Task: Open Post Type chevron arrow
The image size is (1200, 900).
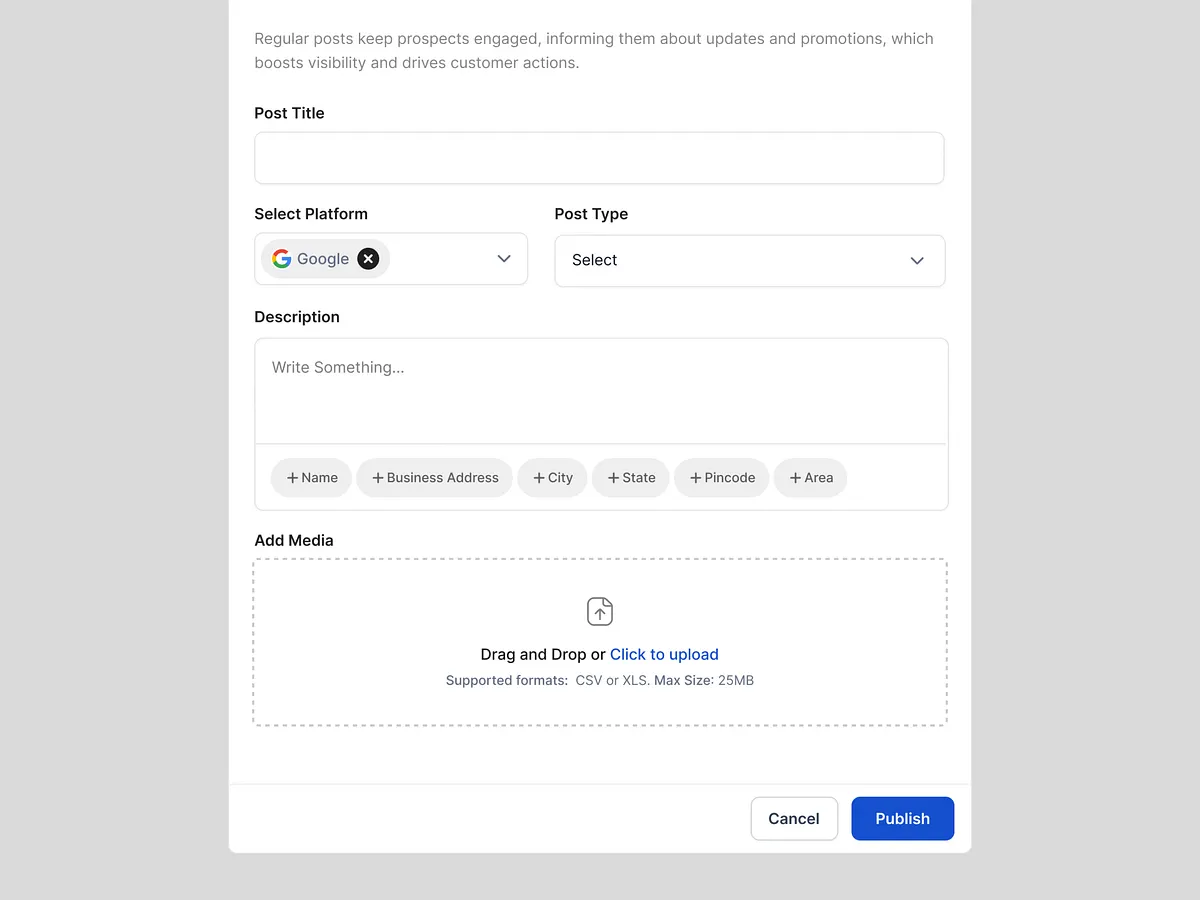Action: [x=916, y=260]
